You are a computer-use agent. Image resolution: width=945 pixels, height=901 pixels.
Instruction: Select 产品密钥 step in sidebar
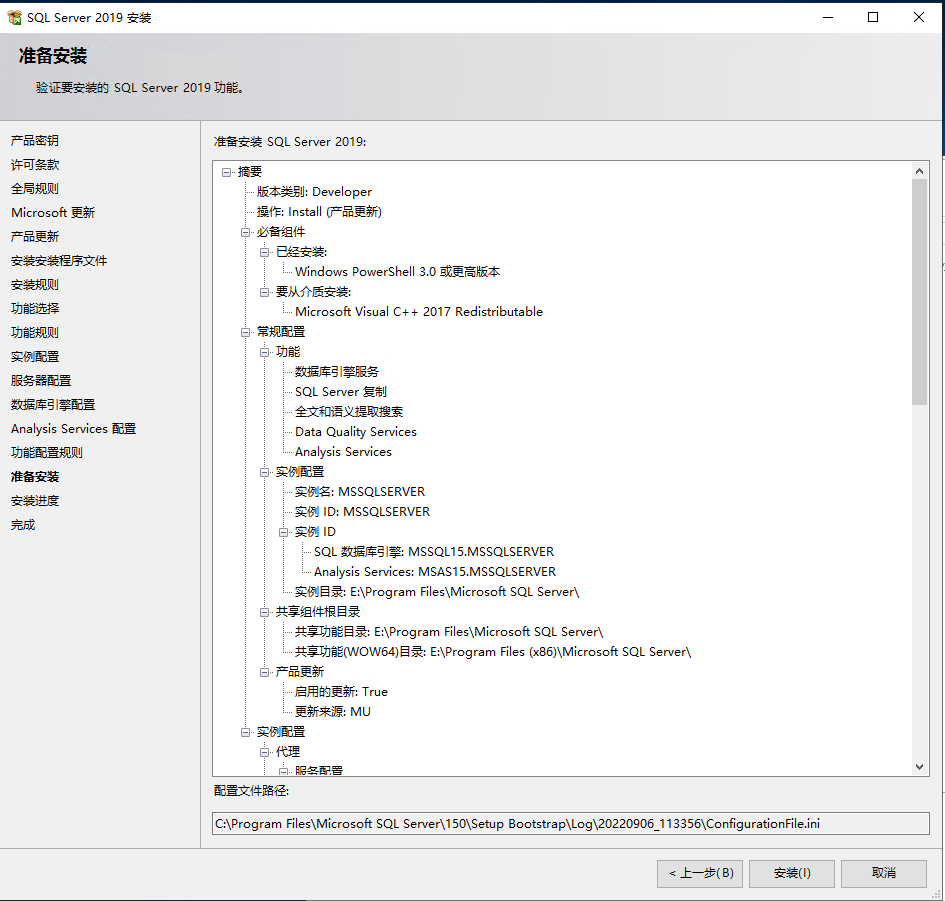34,140
